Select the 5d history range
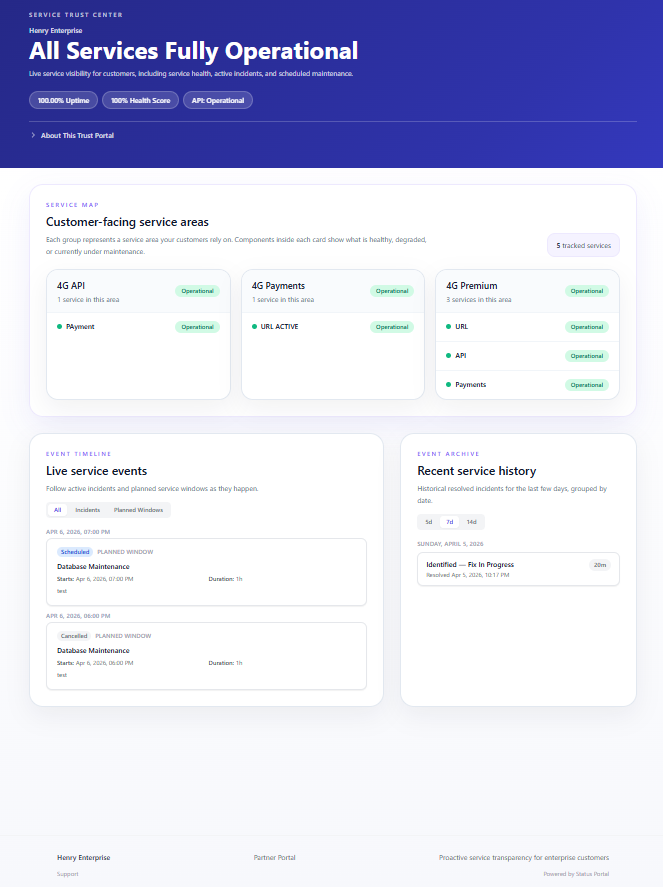This screenshot has width=663, height=887. point(428,522)
